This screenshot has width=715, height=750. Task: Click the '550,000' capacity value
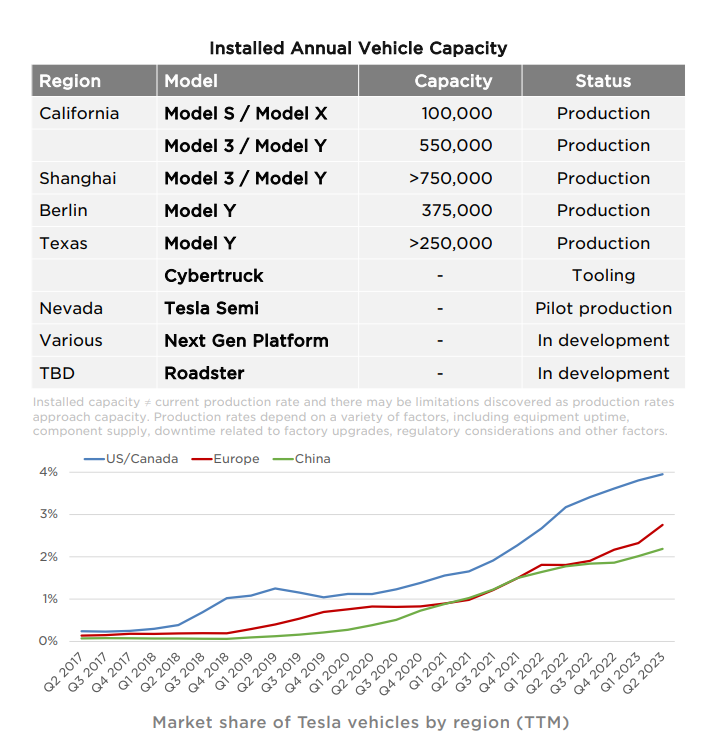[x=456, y=145]
